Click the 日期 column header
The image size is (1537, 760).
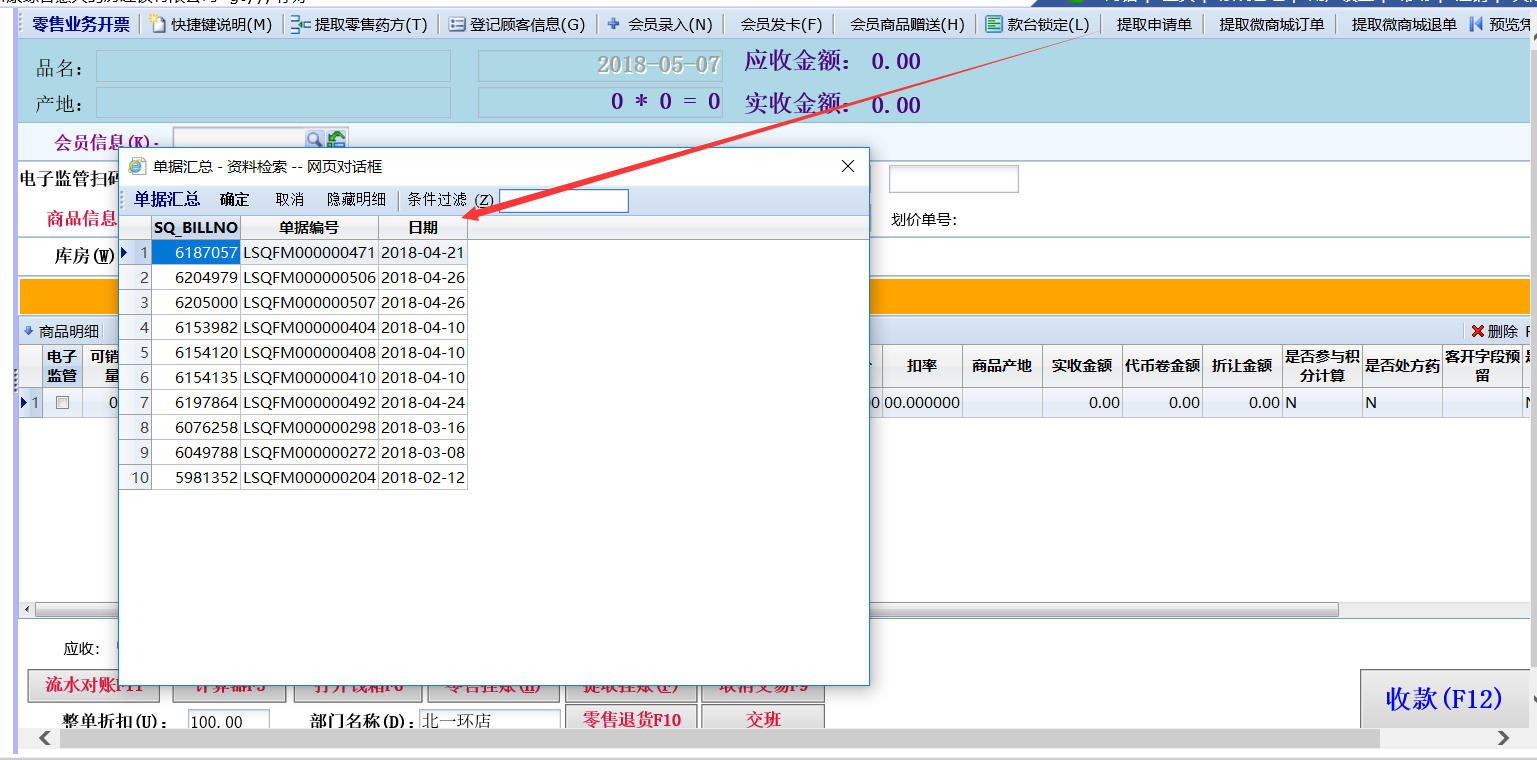pyautogui.click(x=423, y=228)
